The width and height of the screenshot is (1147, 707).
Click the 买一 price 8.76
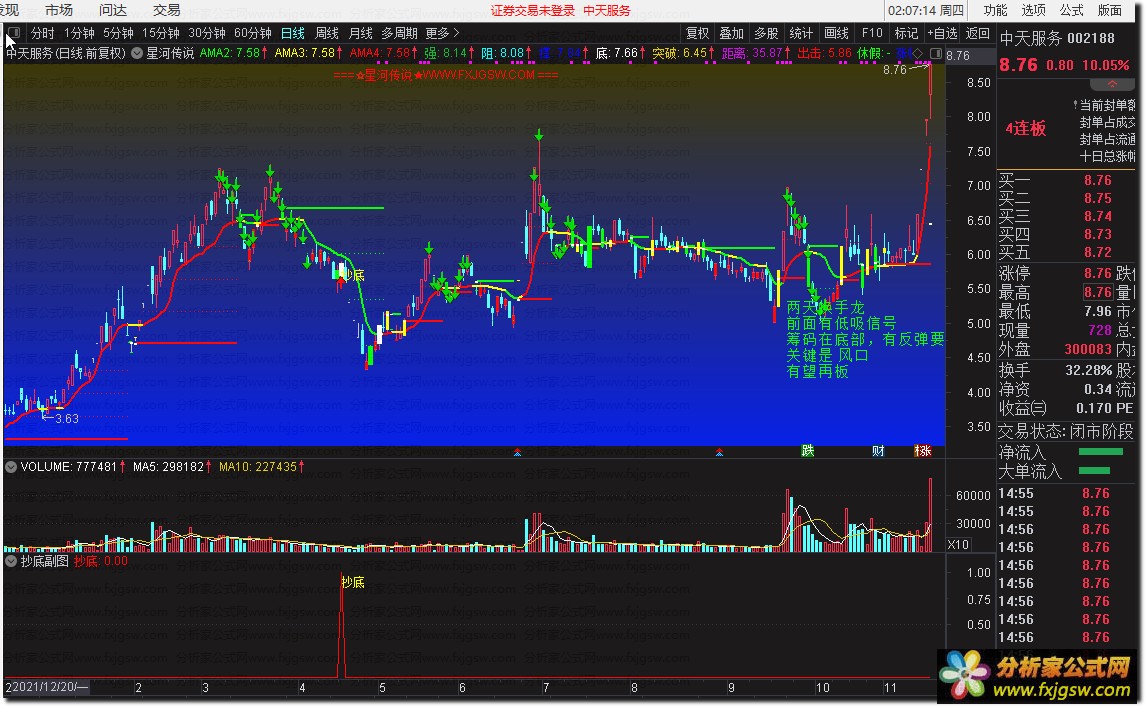pyautogui.click(x=1097, y=180)
